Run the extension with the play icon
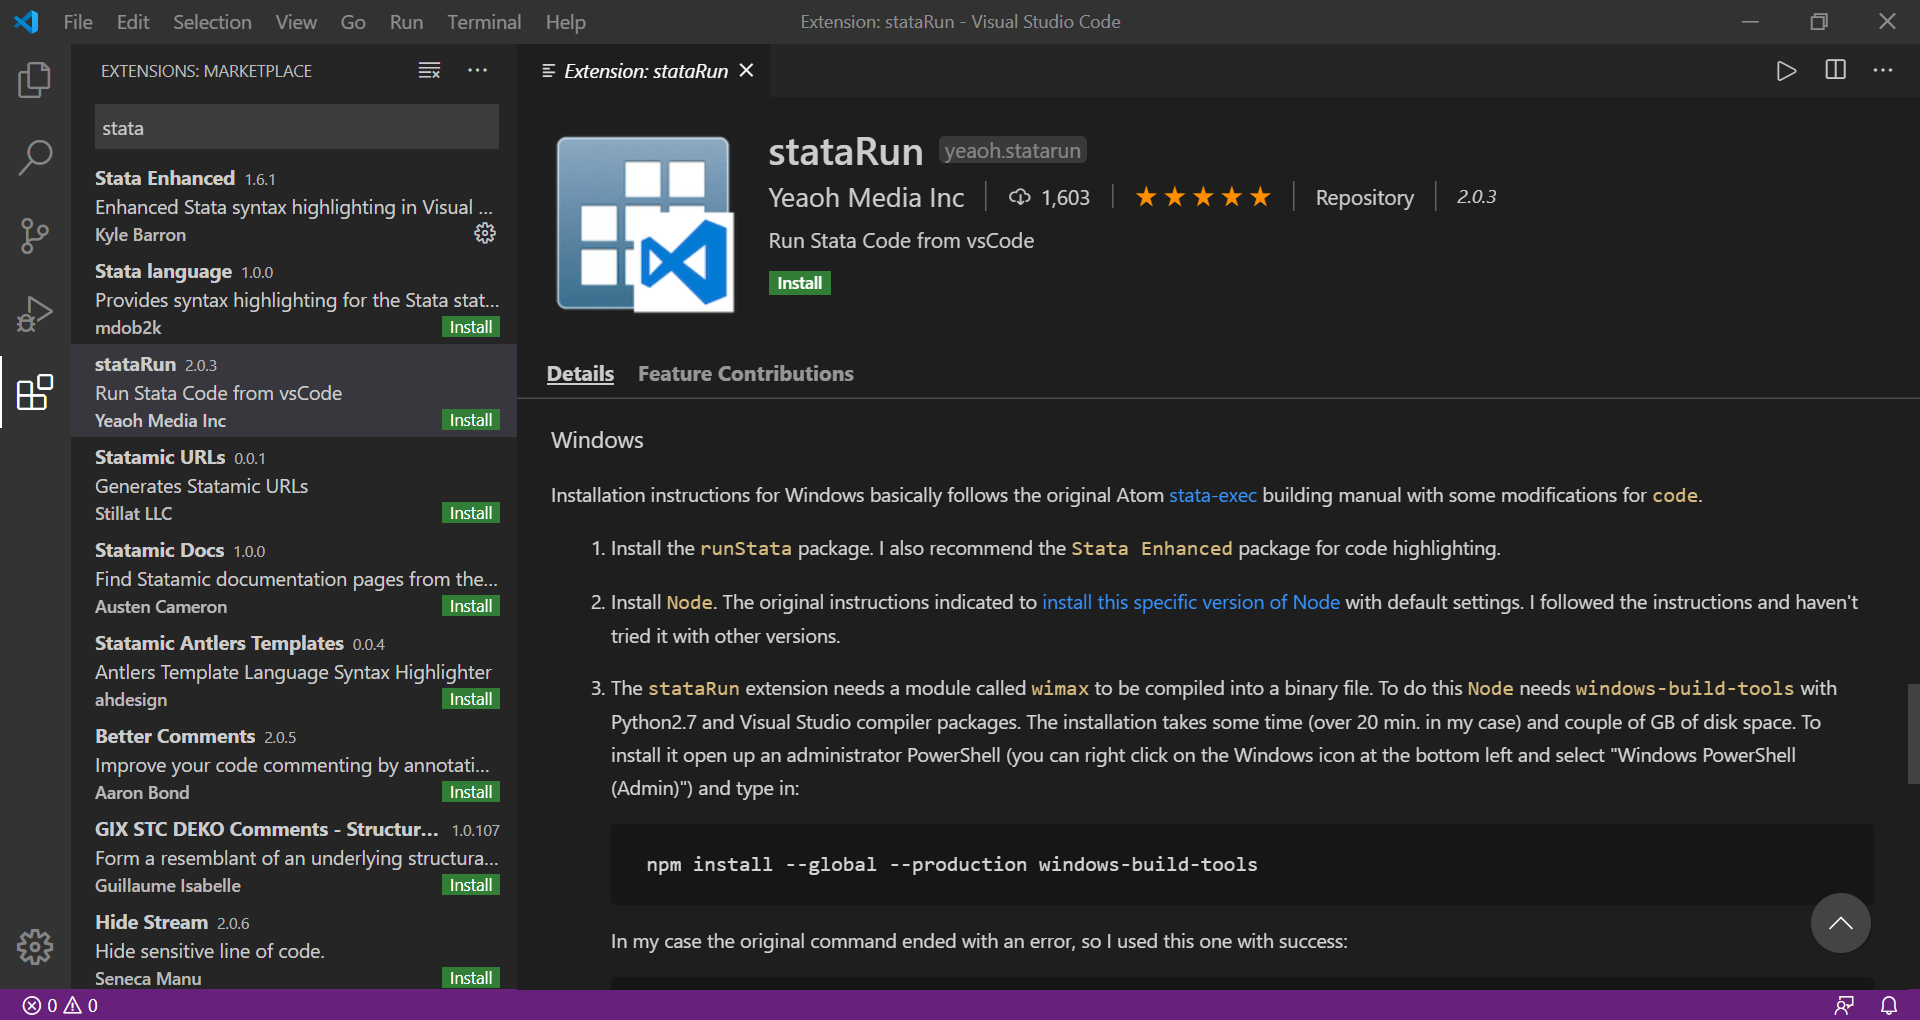 tap(1787, 70)
